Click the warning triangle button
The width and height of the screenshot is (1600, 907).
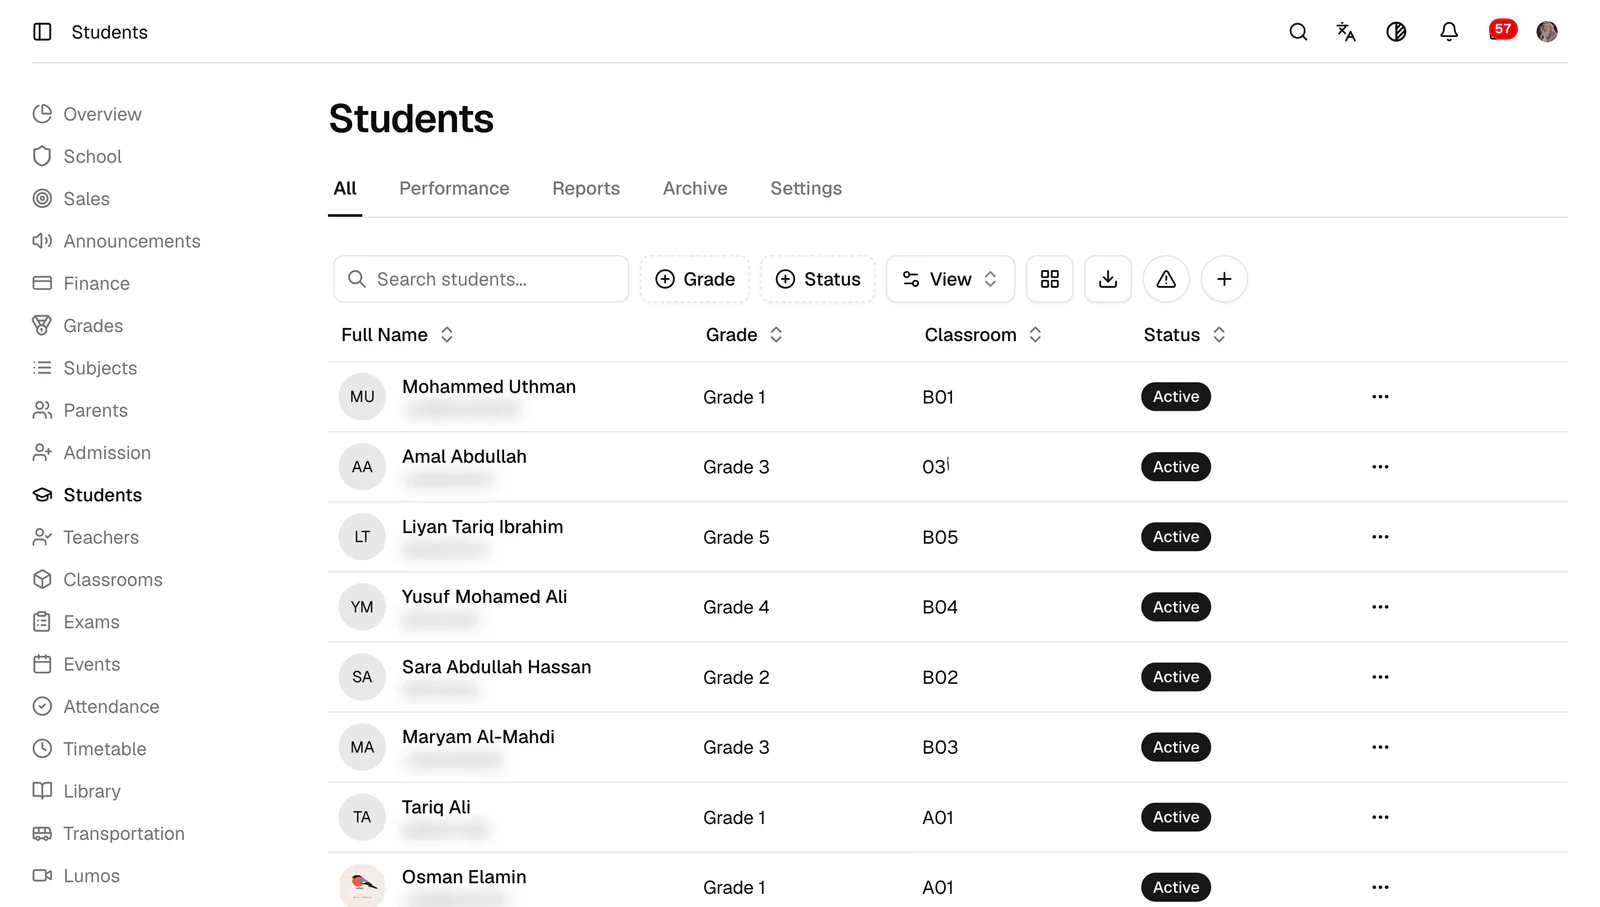pos(1166,279)
